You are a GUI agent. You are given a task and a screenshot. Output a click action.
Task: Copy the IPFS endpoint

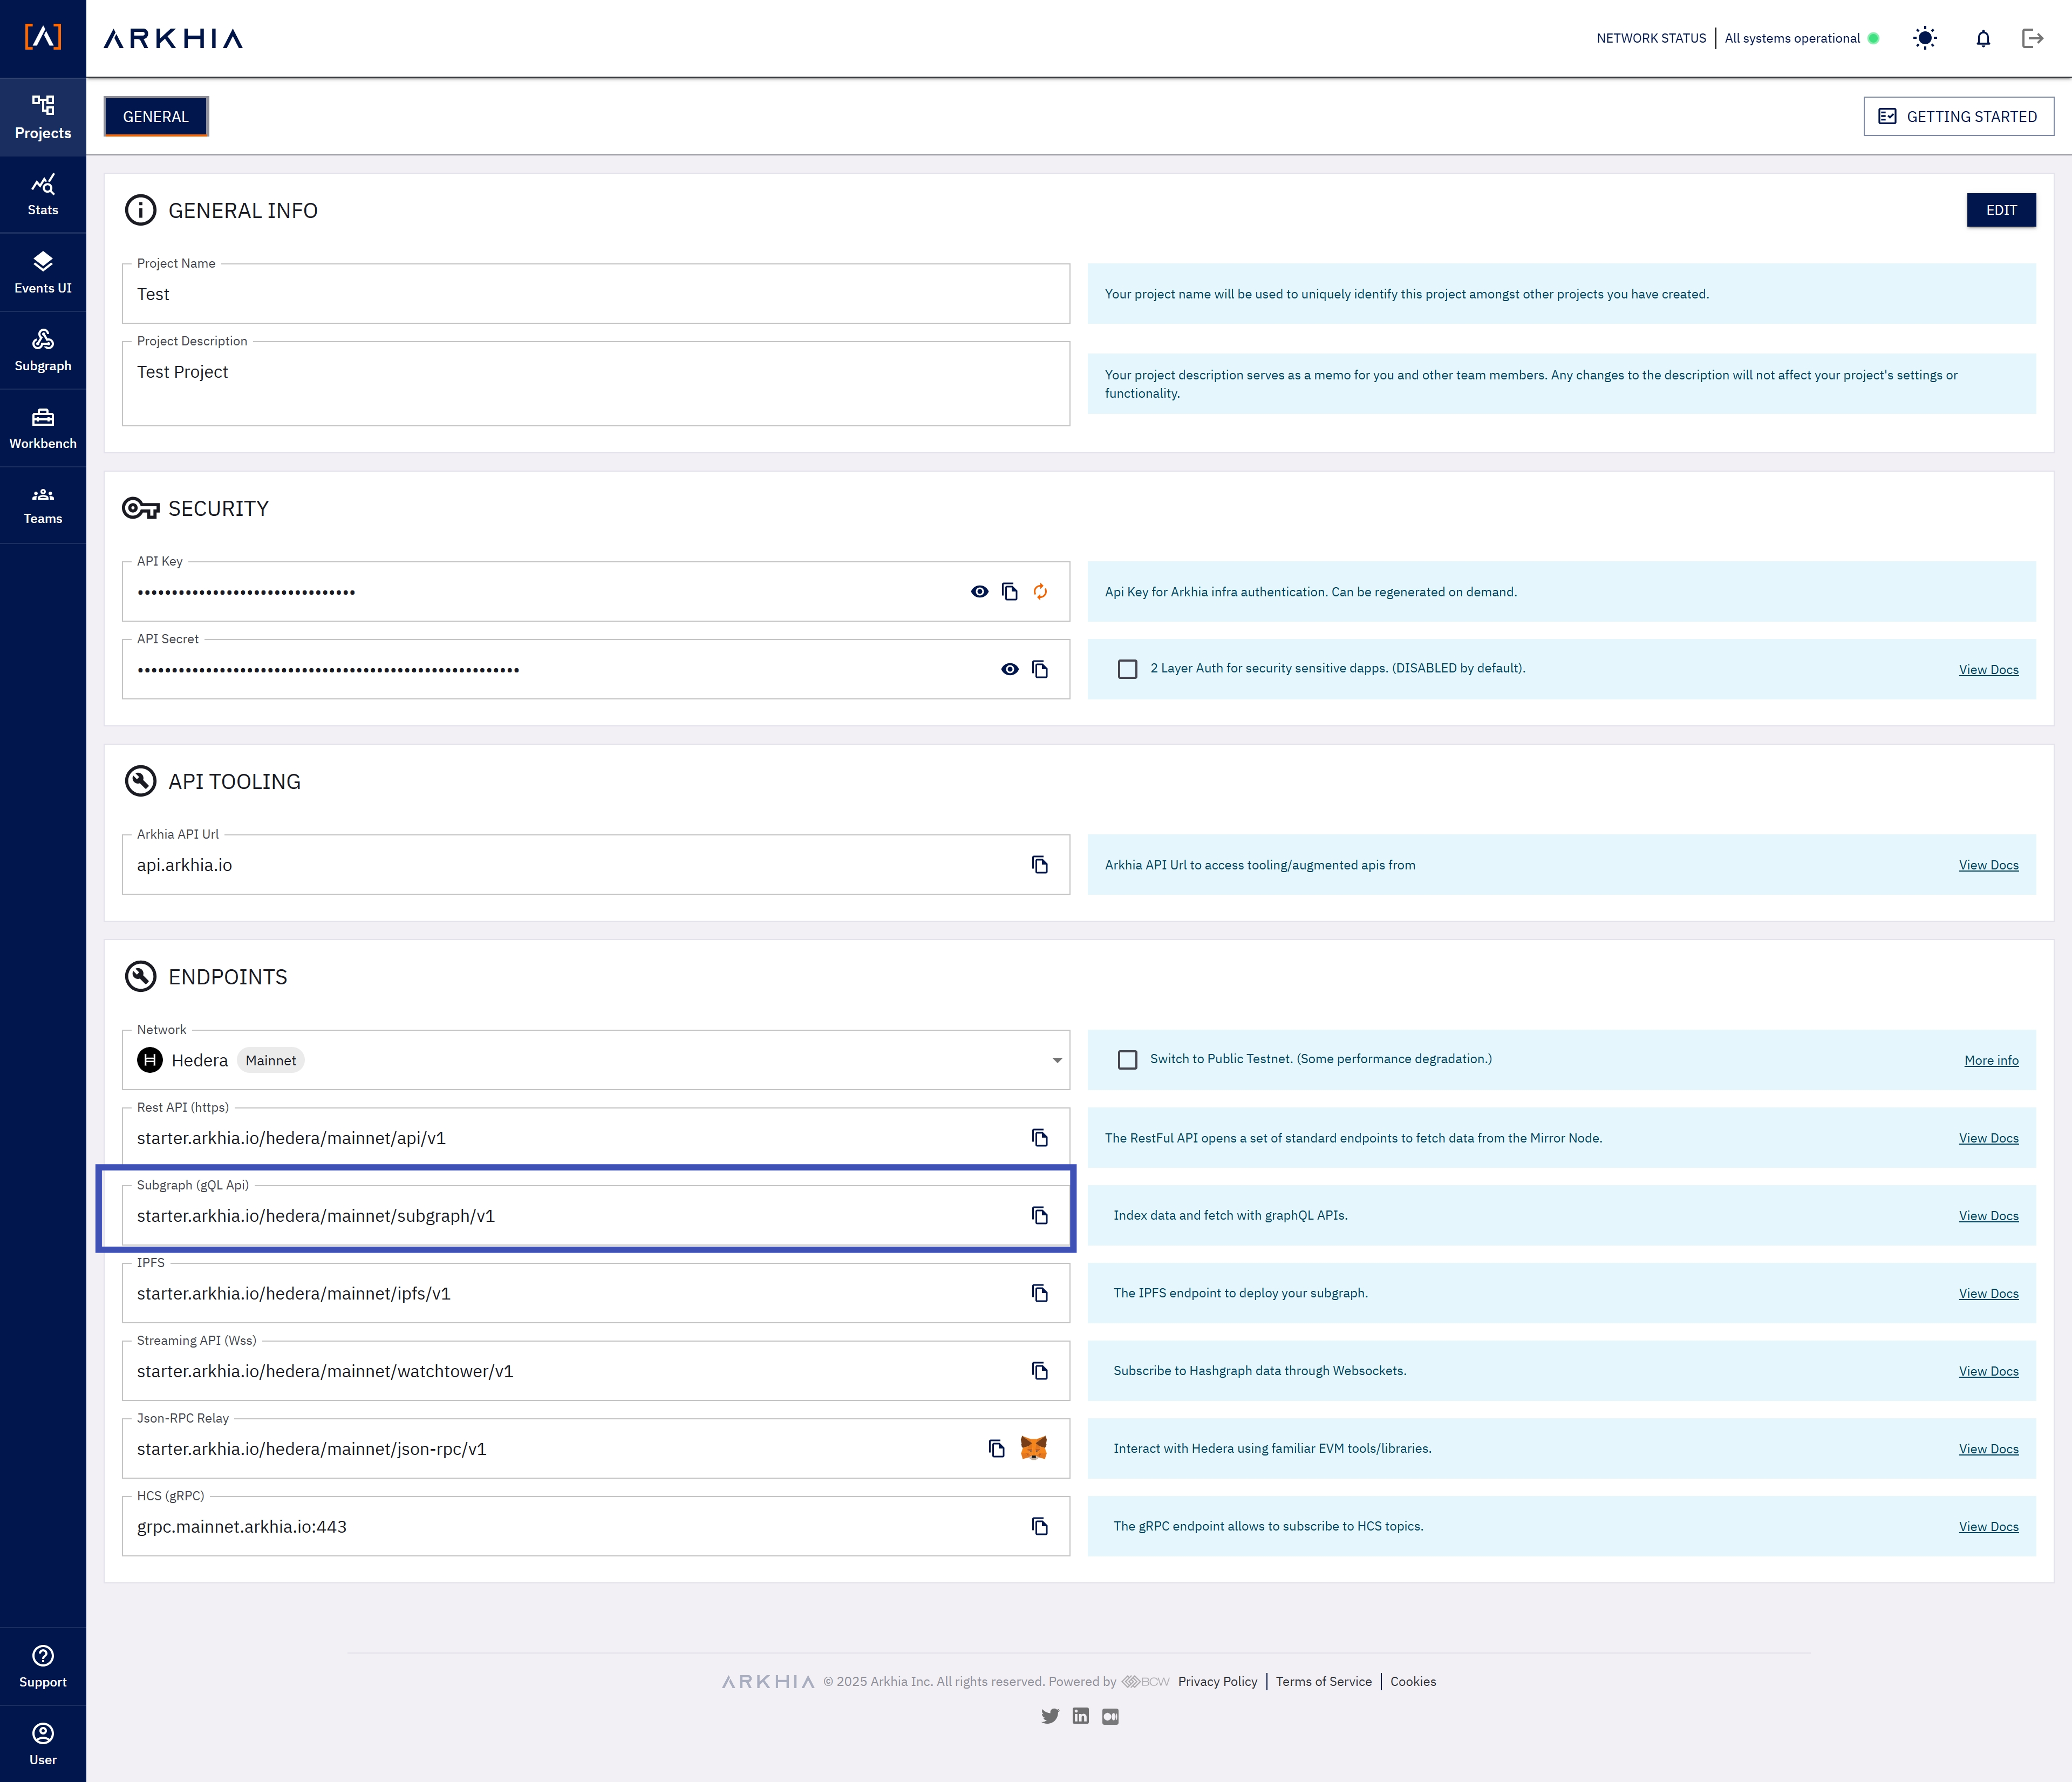[1040, 1293]
